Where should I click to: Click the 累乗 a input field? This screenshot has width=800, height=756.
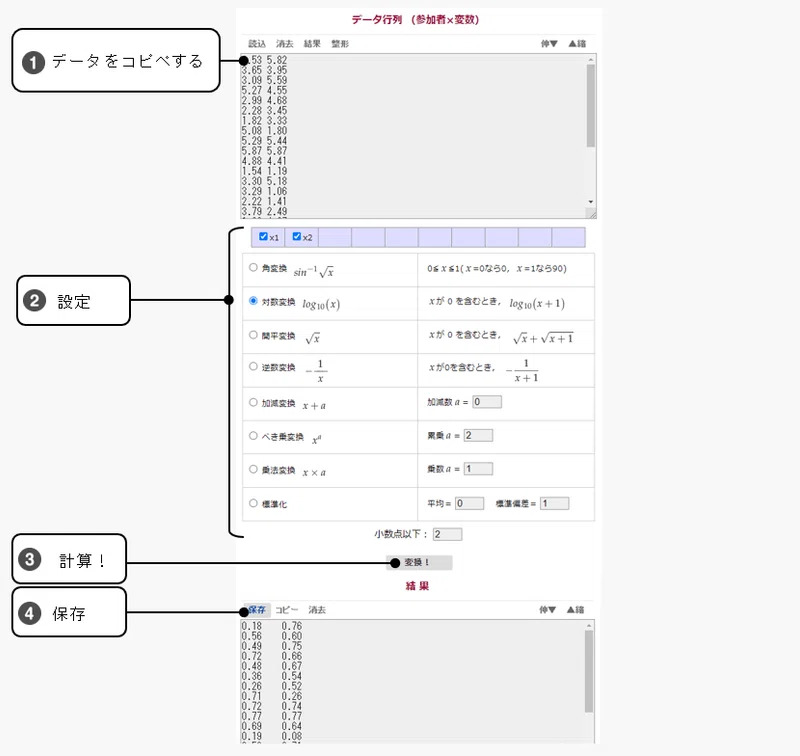pyautogui.click(x=478, y=436)
